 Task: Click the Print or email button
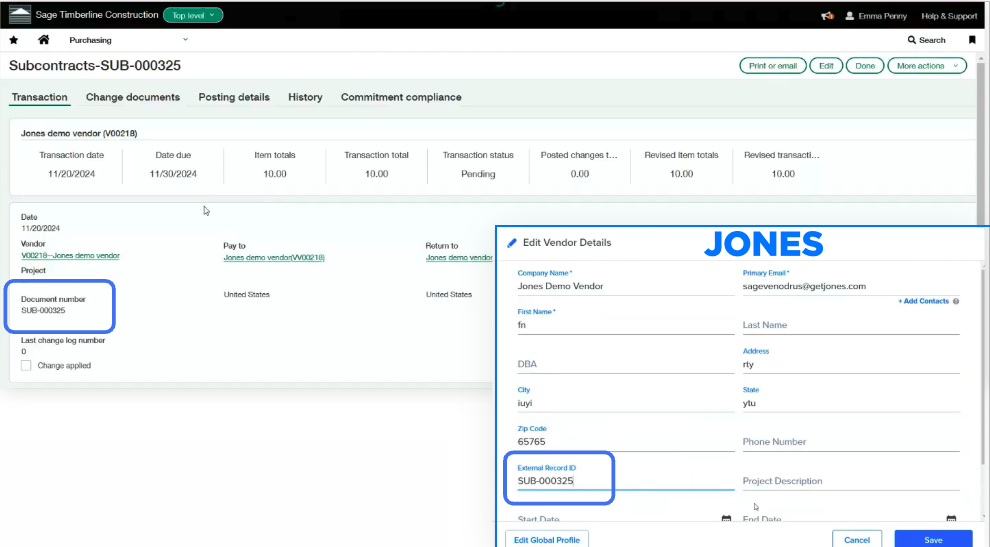773,66
